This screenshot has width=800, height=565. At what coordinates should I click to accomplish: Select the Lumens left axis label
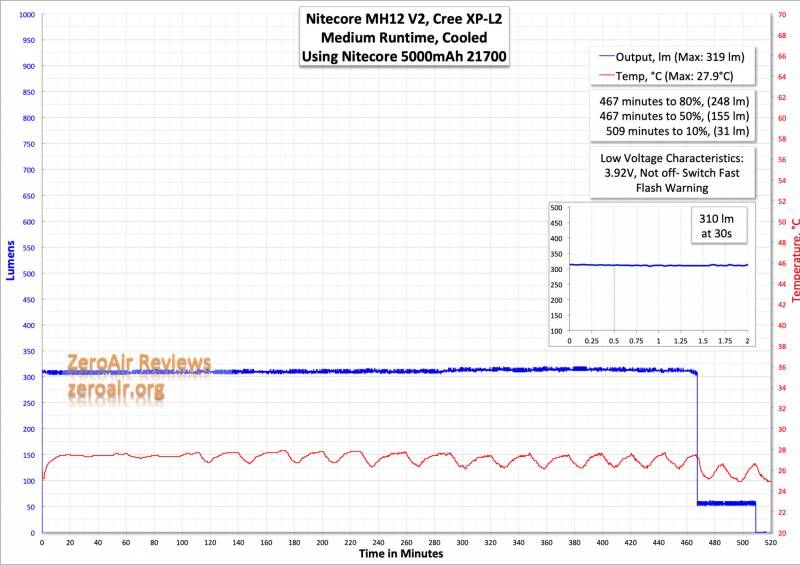click(11, 259)
